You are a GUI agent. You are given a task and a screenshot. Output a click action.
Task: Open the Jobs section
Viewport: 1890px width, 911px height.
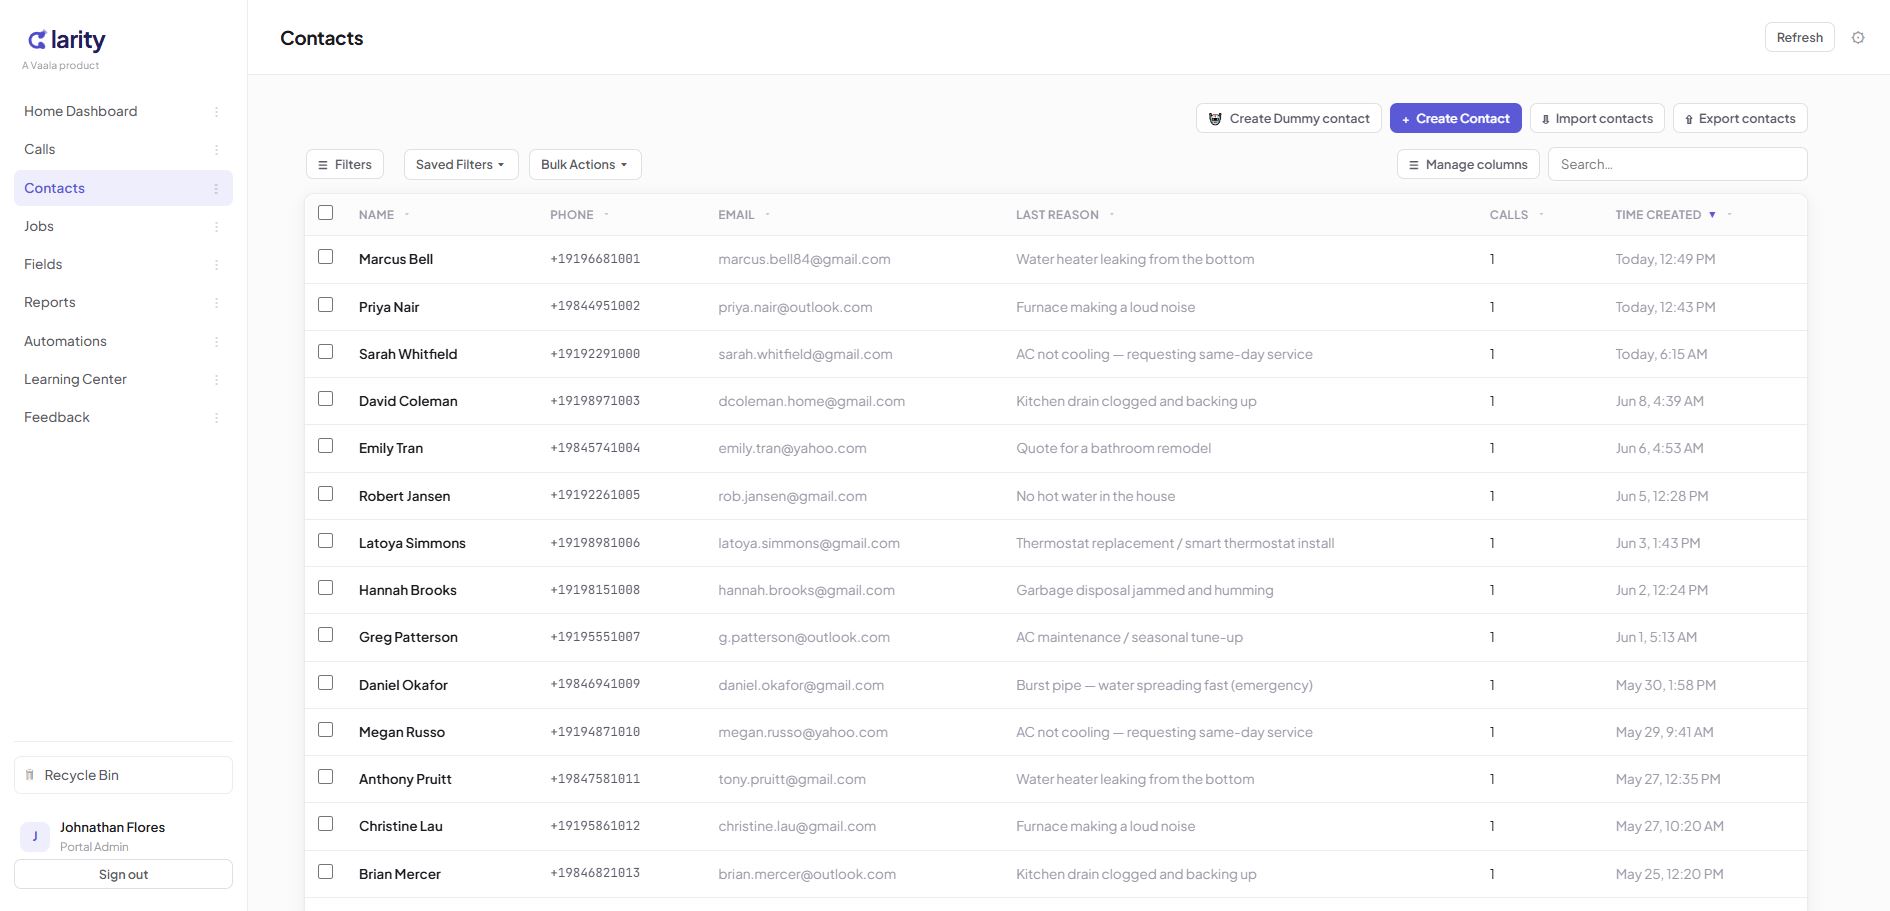pyautogui.click(x=39, y=226)
